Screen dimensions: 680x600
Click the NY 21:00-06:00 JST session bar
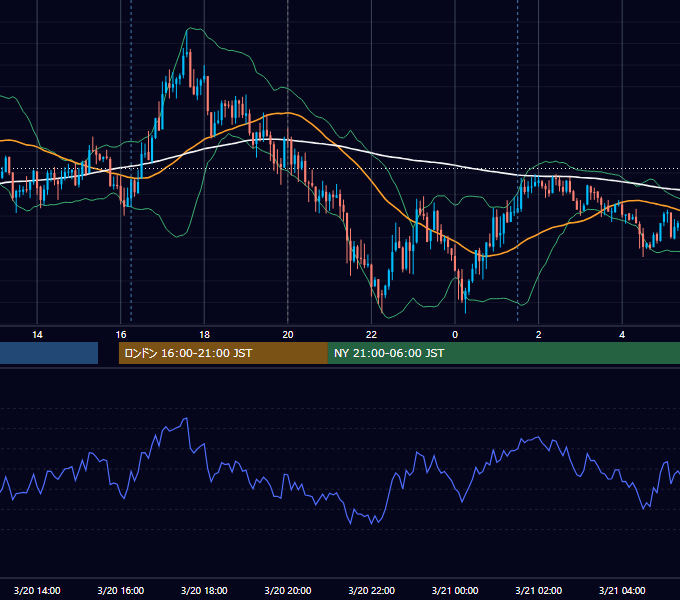click(503, 353)
